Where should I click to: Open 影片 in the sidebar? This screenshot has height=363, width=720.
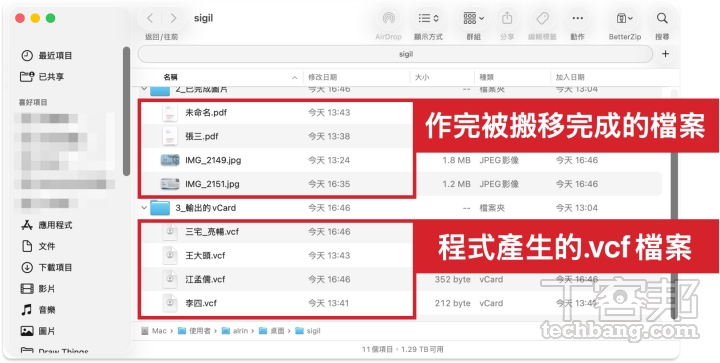tap(38, 289)
